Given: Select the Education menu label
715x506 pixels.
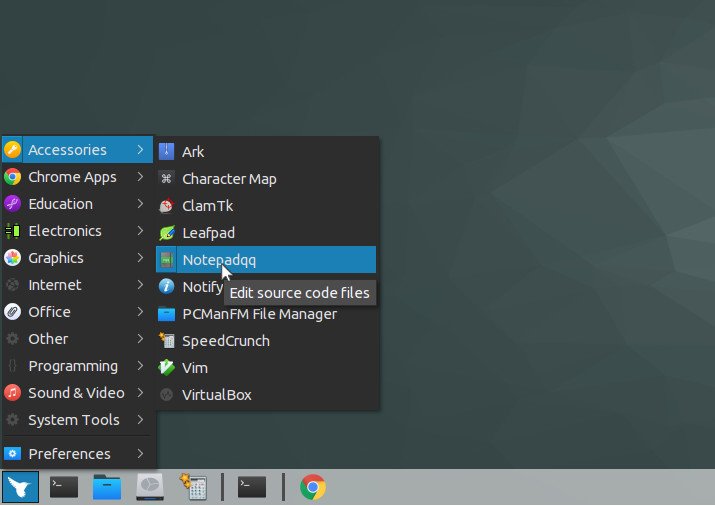Looking at the screenshot, I should [x=60, y=203].
